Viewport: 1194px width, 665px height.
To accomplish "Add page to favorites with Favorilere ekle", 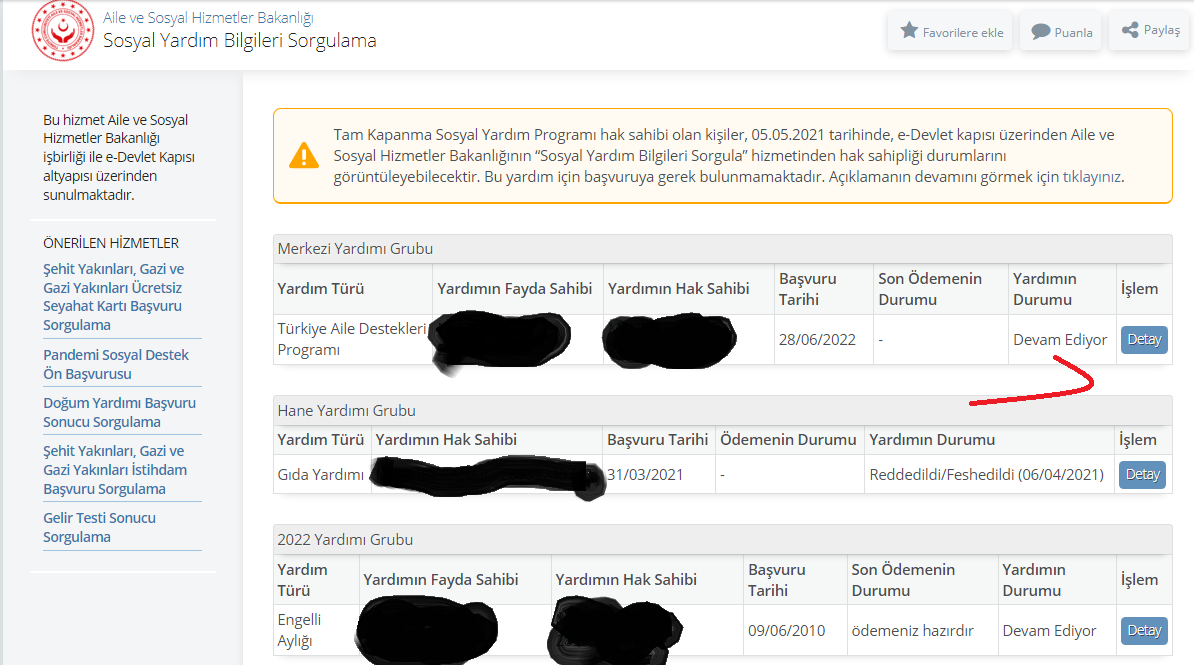I will pyautogui.click(x=950, y=32).
